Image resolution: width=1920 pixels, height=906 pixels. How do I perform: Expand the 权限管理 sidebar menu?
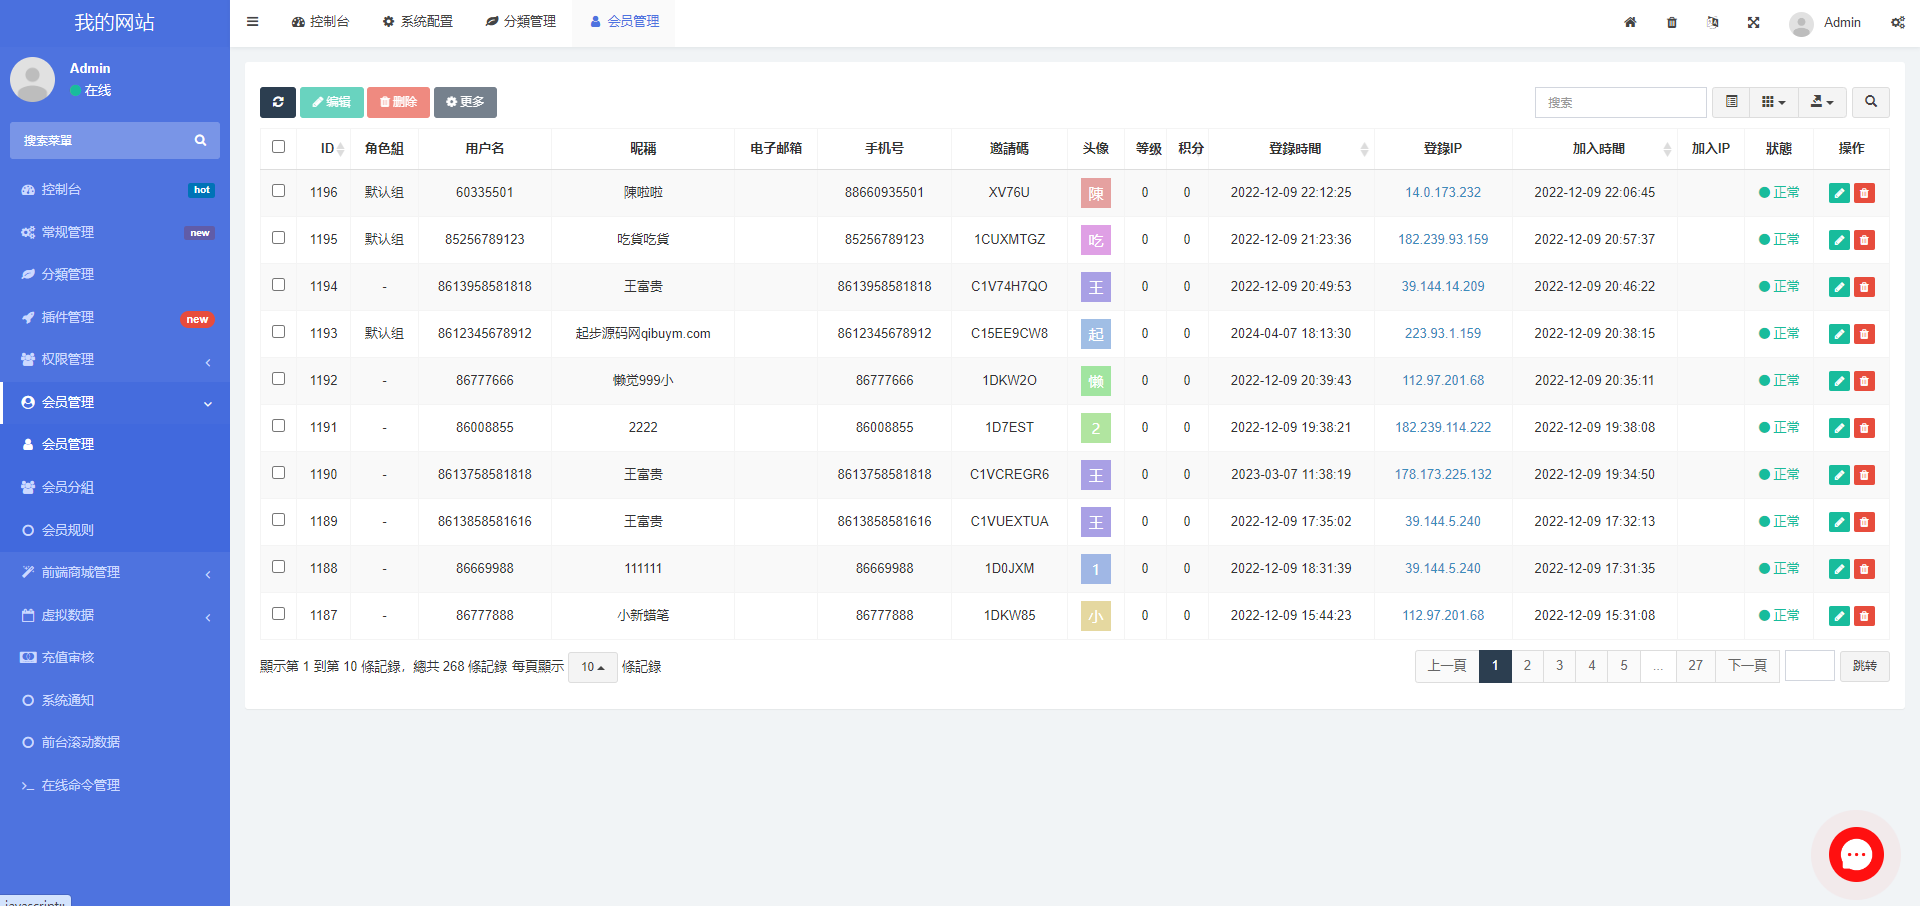coord(115,360)
